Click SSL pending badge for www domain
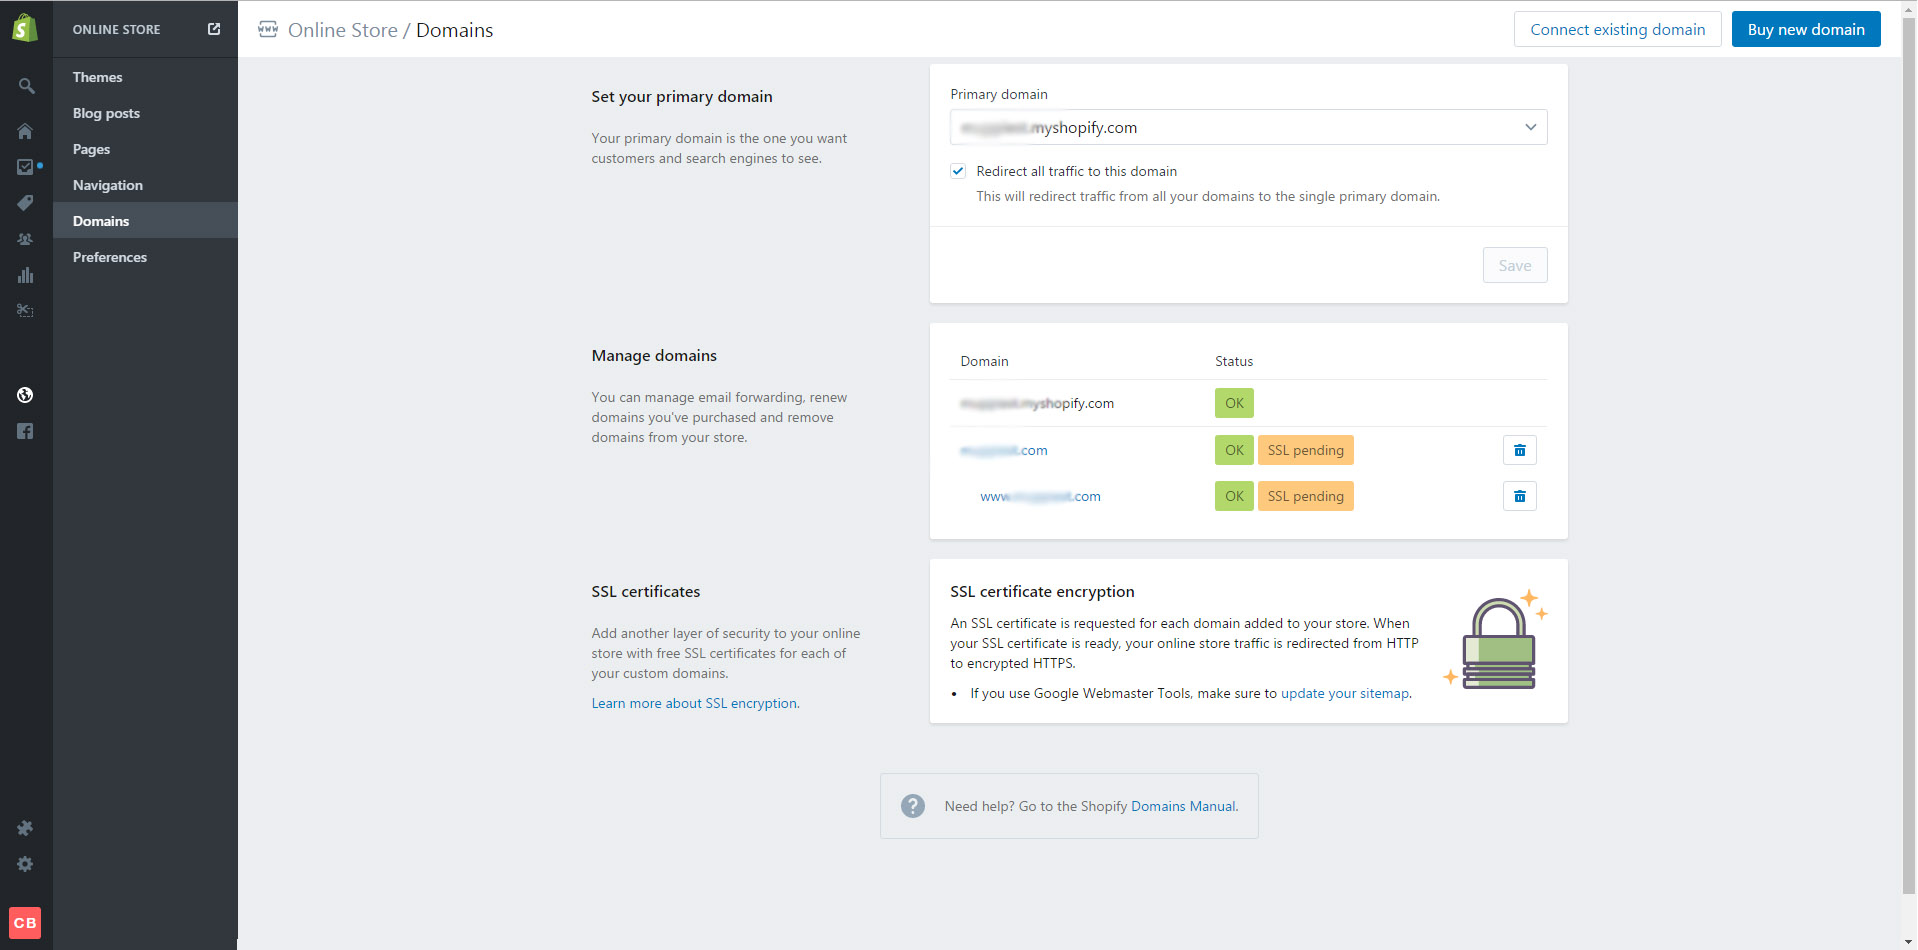 click(1305, 496)
